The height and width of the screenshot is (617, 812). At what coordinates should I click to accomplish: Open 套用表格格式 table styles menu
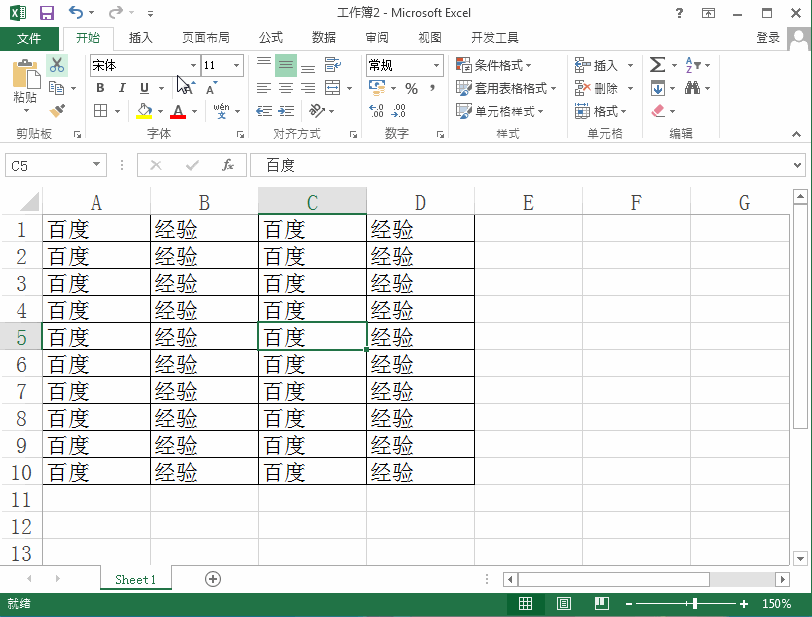coord(506,88)
